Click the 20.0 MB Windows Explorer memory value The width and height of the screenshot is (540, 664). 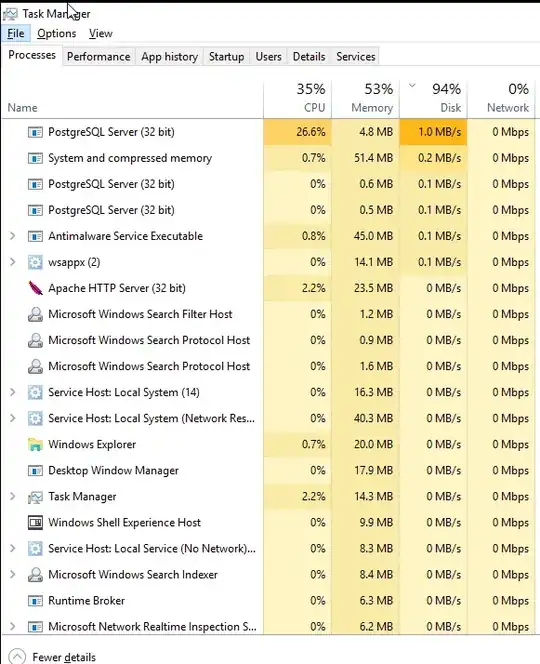pos(374,445)
